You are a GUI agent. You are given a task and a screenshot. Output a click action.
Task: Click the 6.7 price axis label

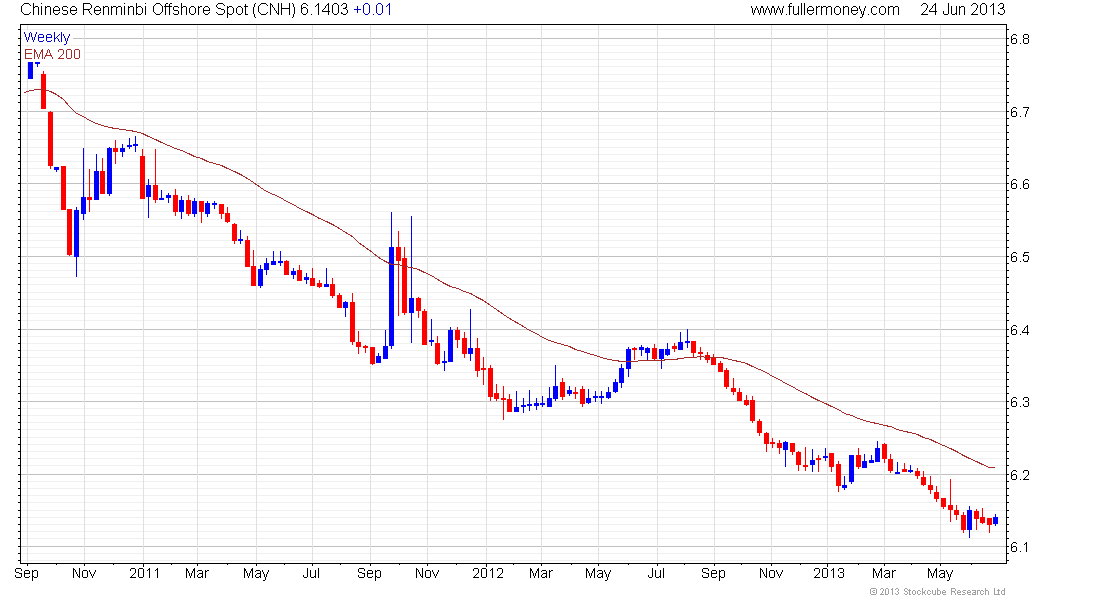point(1019,112)
